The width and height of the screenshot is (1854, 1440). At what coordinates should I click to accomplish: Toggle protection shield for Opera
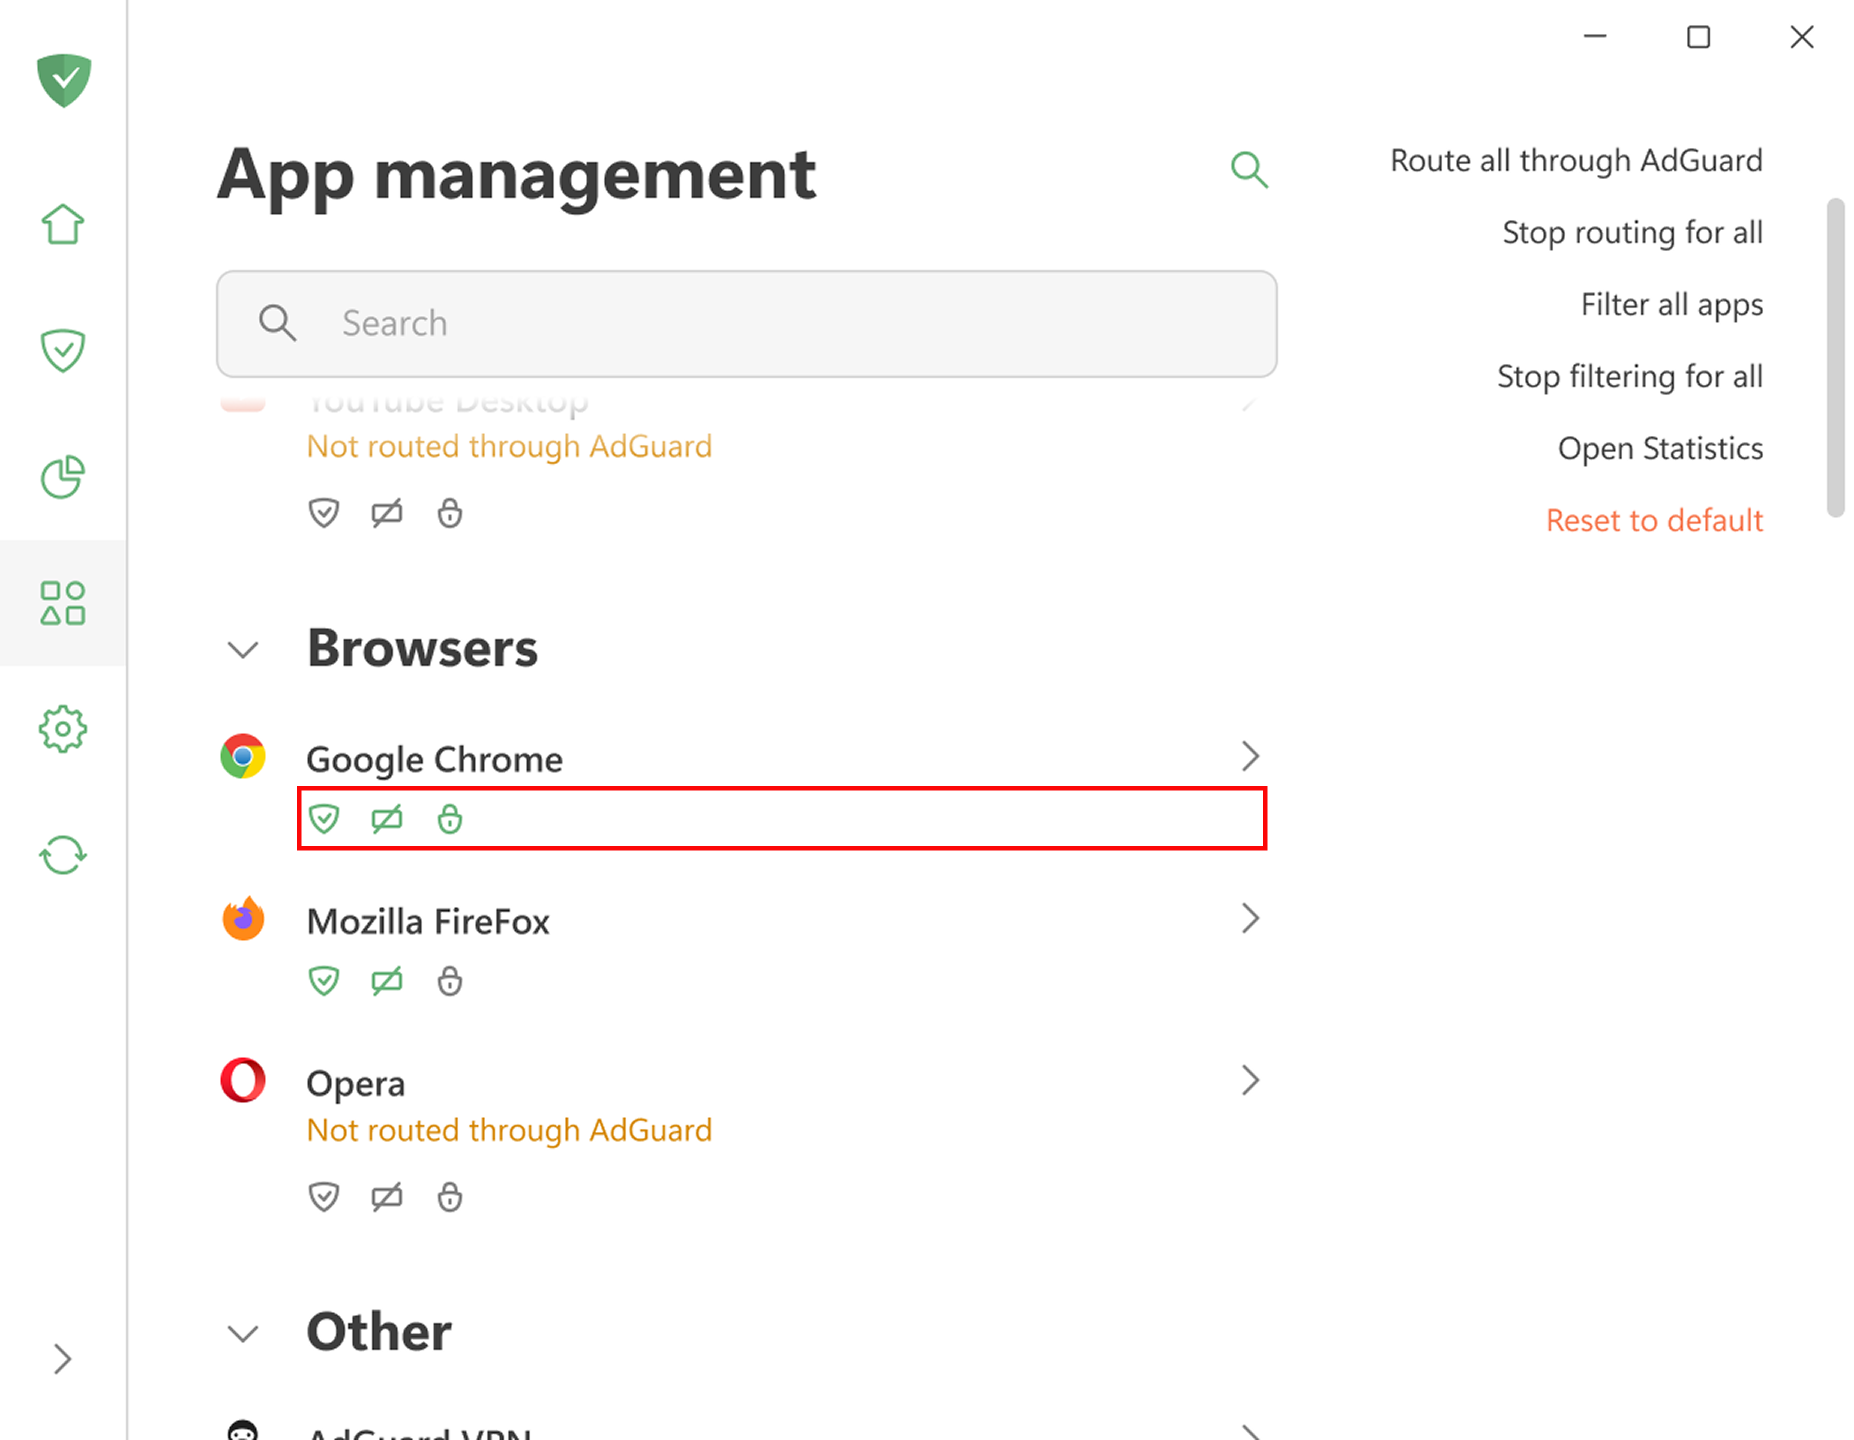[323, 1196]
